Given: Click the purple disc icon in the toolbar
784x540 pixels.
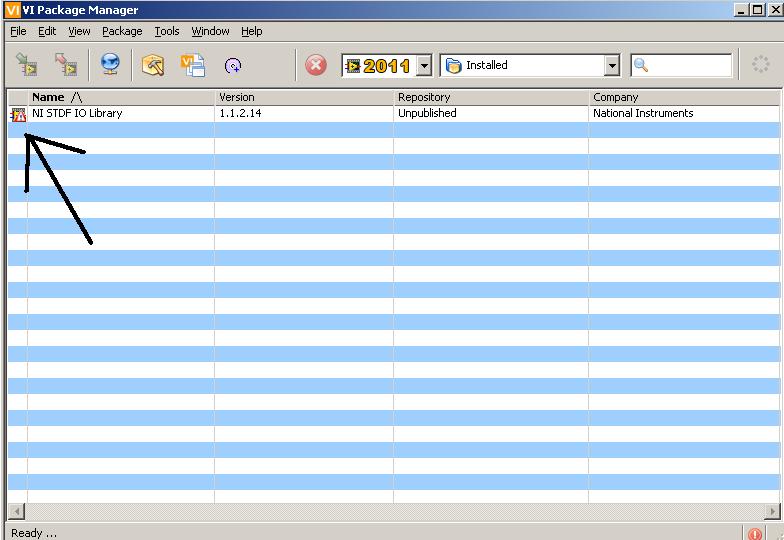Looking at the screenshot, I should (233, 66).
